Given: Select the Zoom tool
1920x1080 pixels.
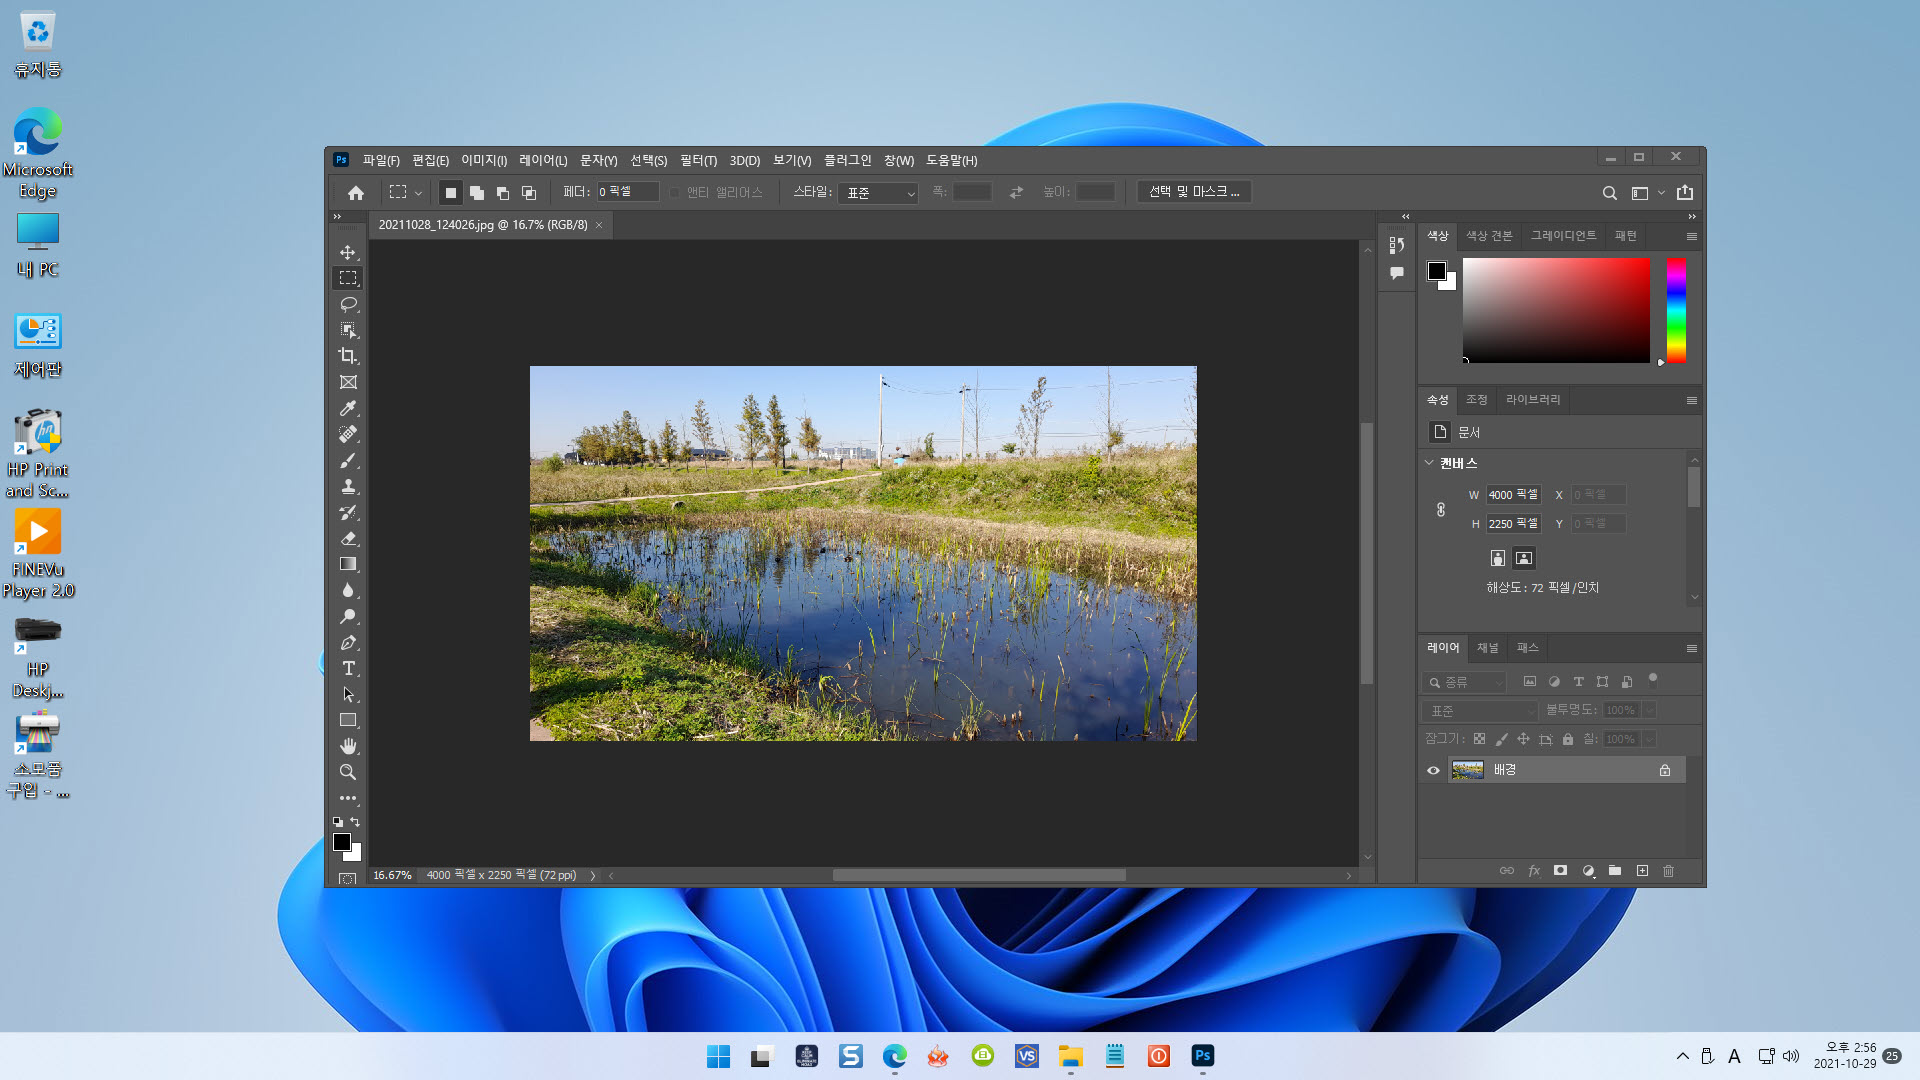Looking at the screenshot, I should 348,772.
